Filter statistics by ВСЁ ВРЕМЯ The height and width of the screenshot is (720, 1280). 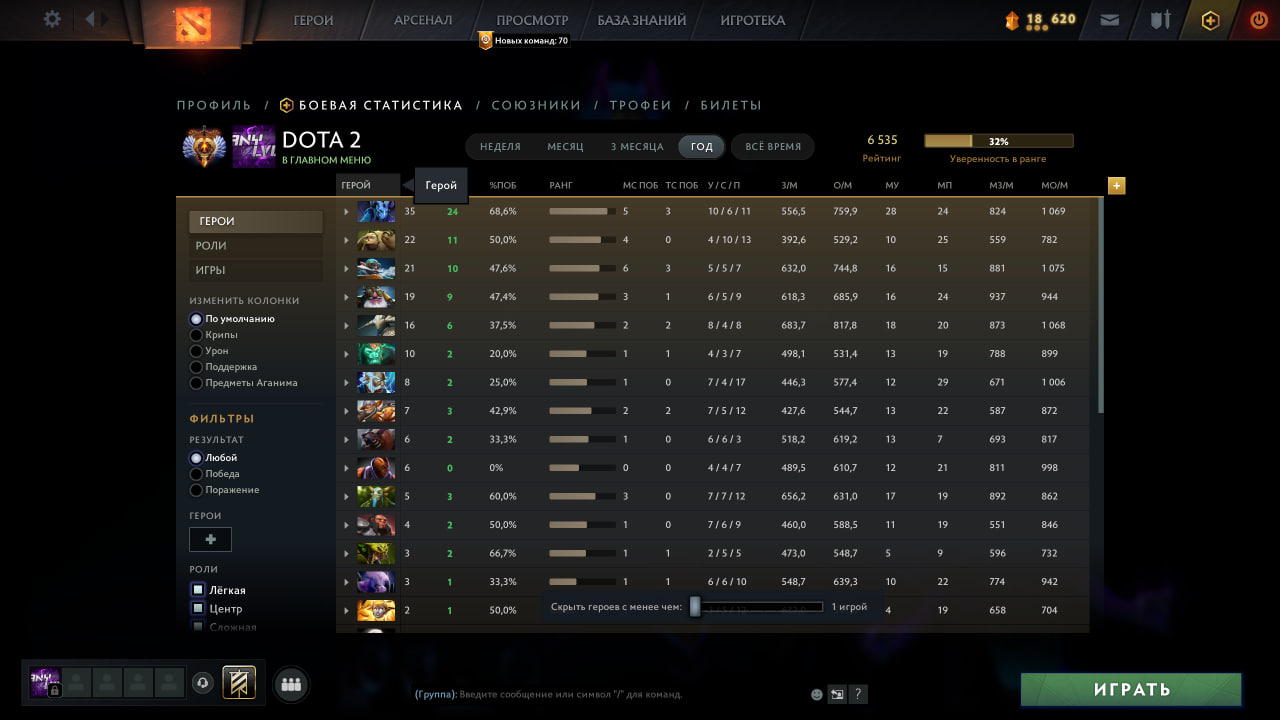click(773, 147)
